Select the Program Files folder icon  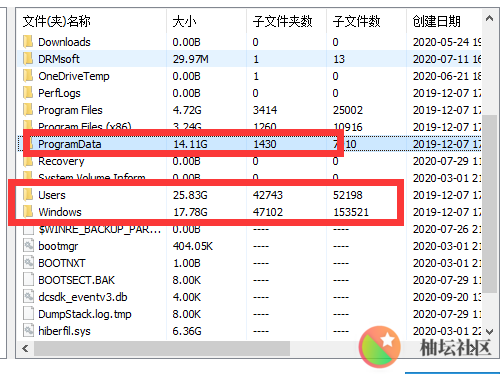click(x=28, y=110)
